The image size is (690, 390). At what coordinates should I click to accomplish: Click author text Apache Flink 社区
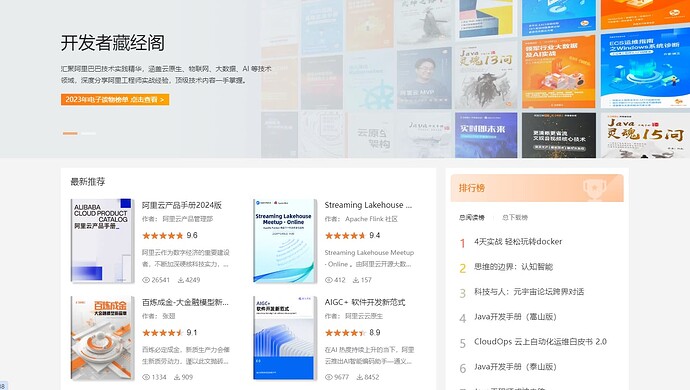(x=371, y=219)
